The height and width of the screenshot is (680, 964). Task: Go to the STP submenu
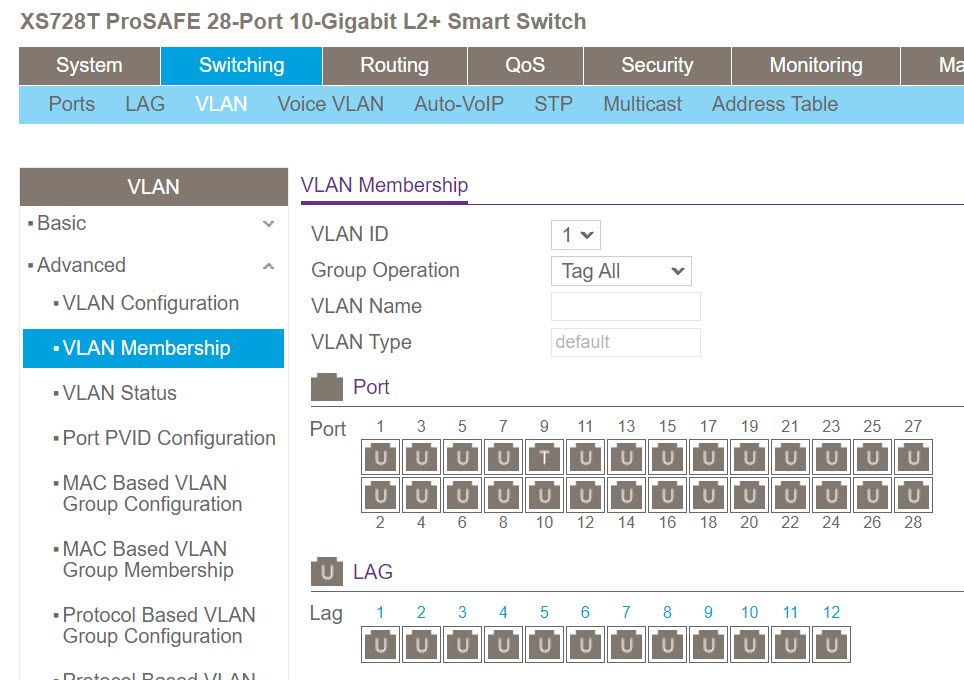point(553,104)
